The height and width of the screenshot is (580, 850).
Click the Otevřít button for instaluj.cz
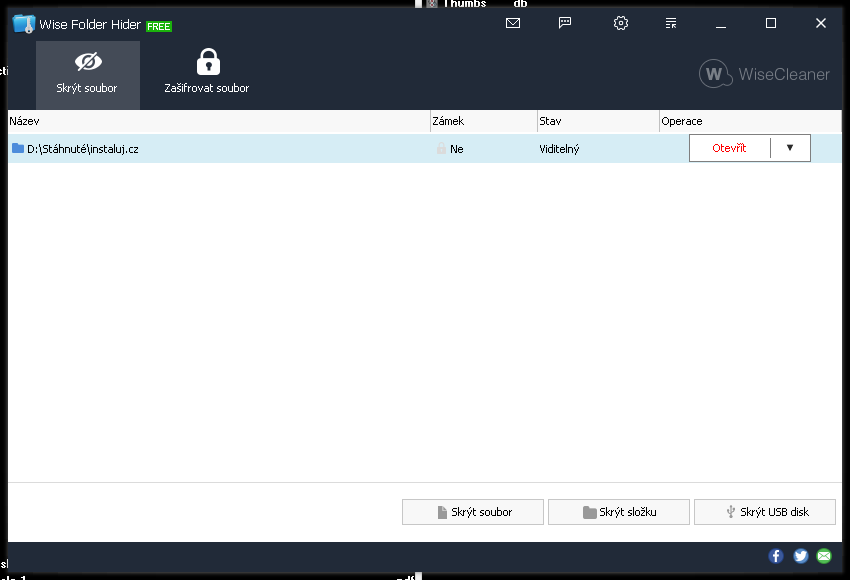click(729, 148)
